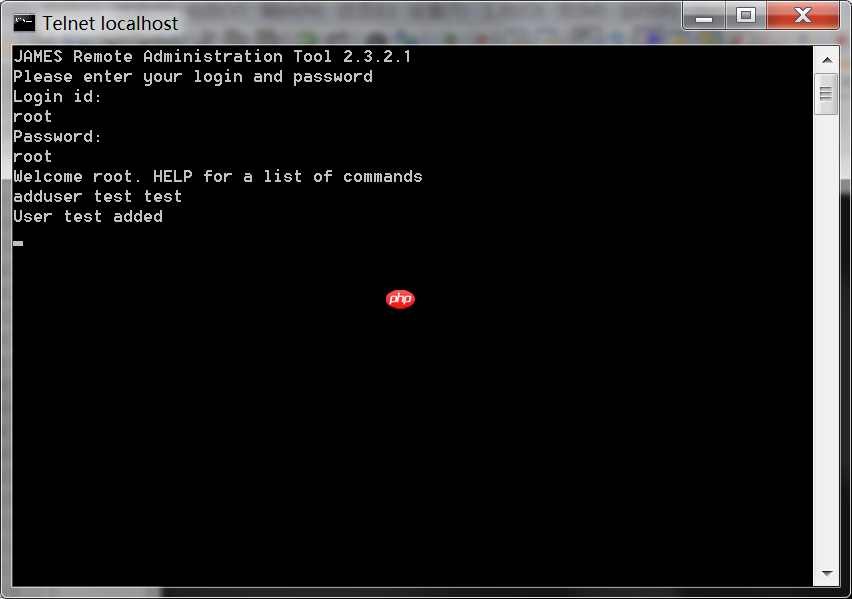The height and width of the screenshot is (599, 852).
Task: Click the blinking terminal cursor
Action: [x=18, y=243]
